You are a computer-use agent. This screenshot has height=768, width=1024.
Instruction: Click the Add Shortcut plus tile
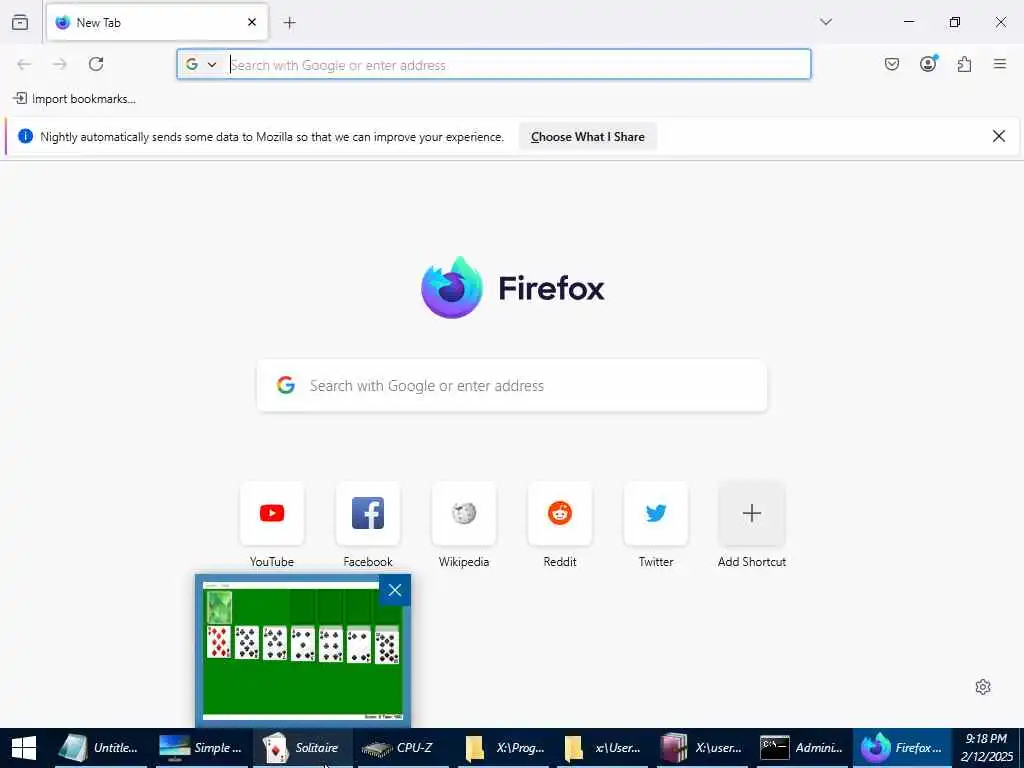(x=752, y=513)
